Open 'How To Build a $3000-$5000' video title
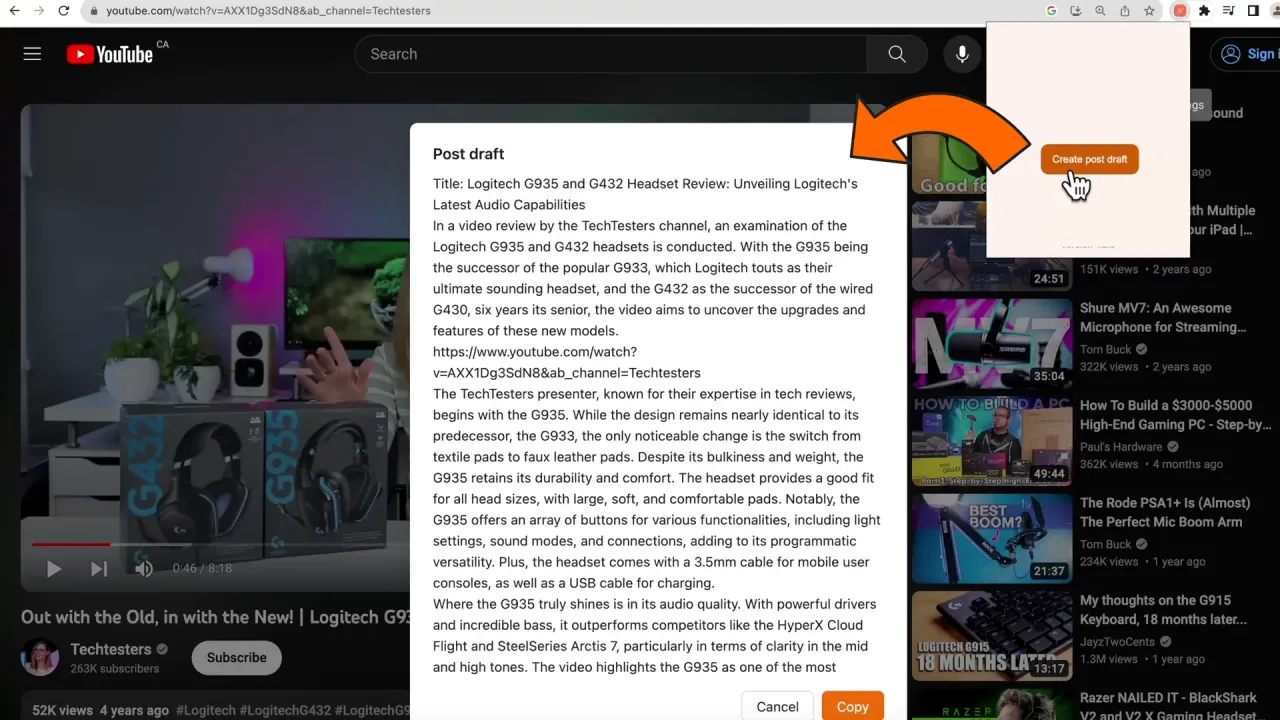 [x=1175, y=415]
